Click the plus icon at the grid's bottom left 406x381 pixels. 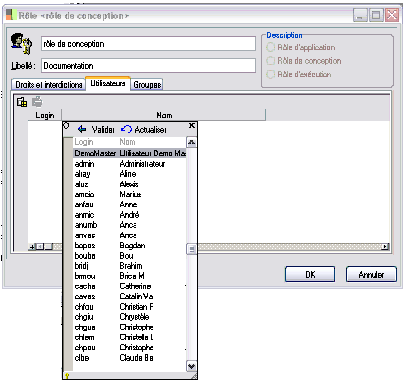[x=32, y=247]
